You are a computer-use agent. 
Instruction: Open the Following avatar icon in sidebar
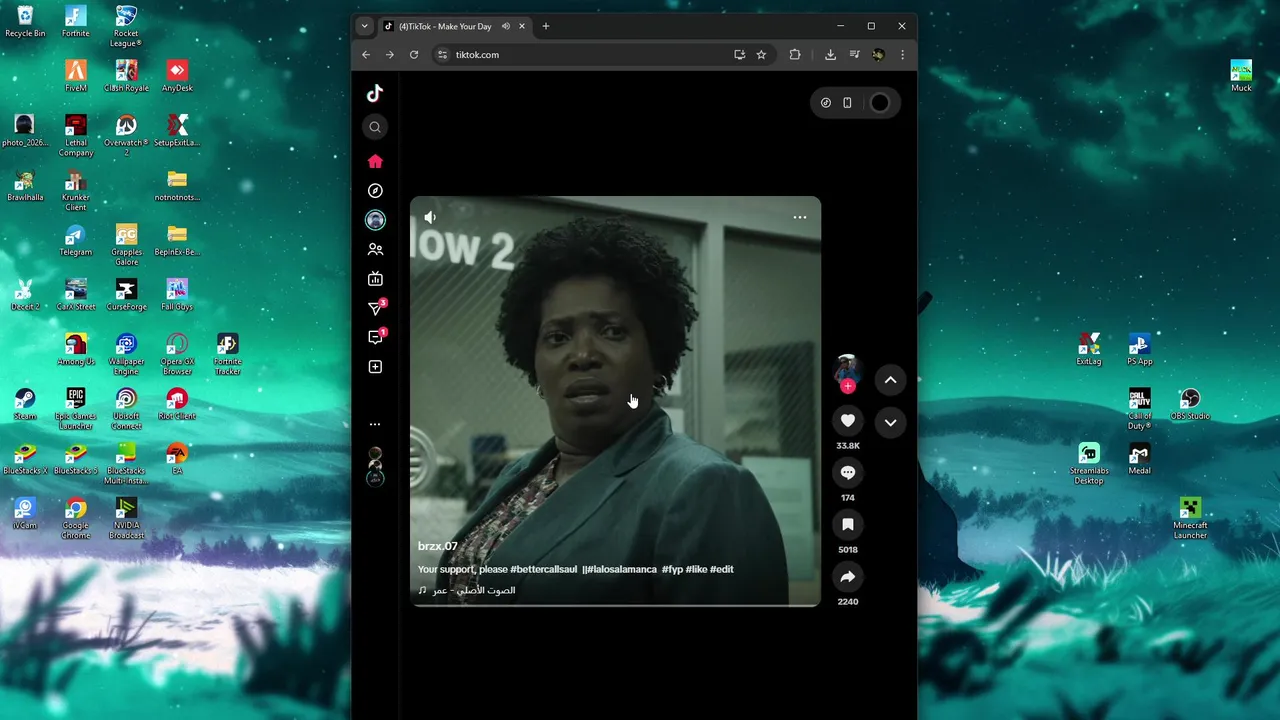tap(375, 220)
